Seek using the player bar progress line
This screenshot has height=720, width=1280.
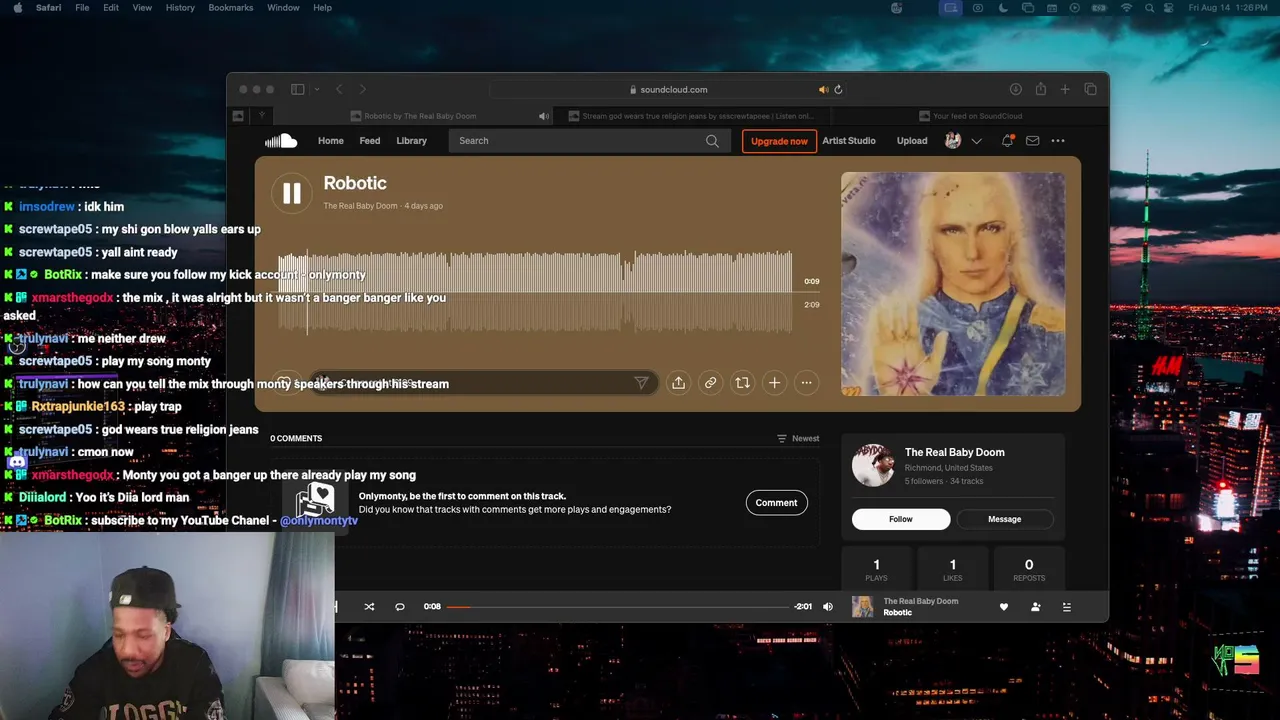618,607
